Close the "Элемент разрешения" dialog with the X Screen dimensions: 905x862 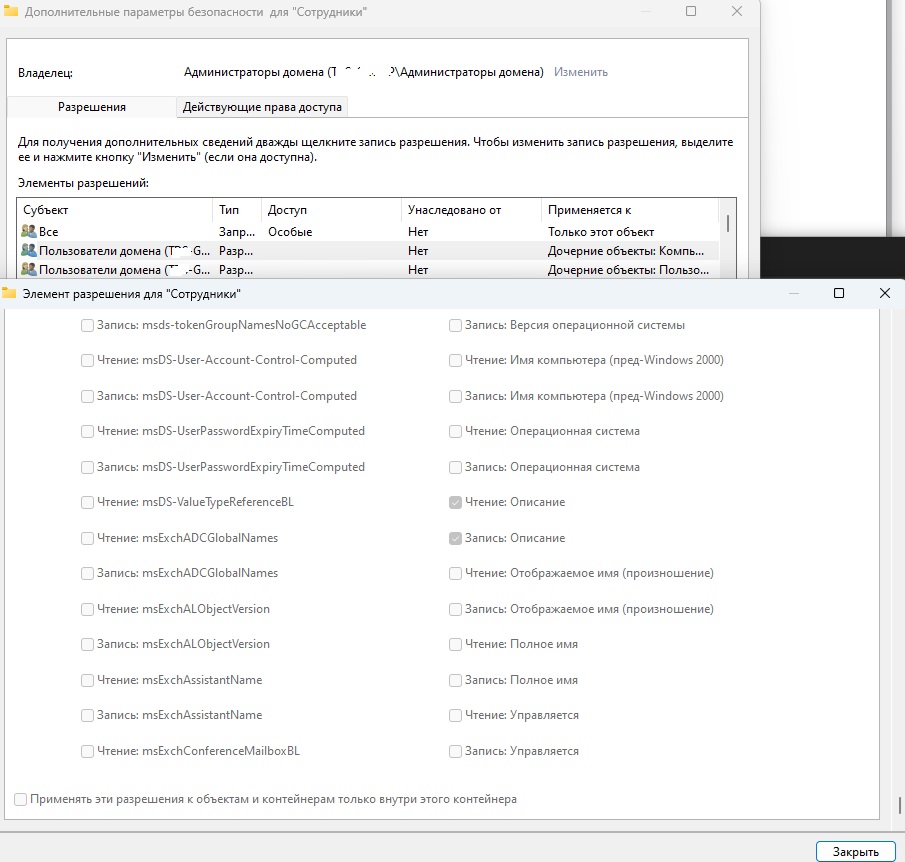(884, 293)
